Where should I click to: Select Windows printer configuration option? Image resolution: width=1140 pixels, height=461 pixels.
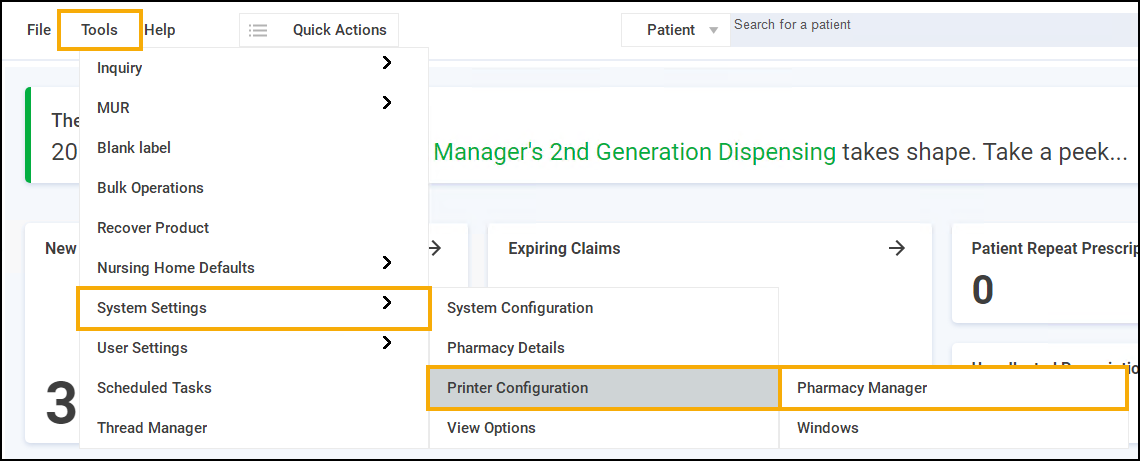(828, 428)
